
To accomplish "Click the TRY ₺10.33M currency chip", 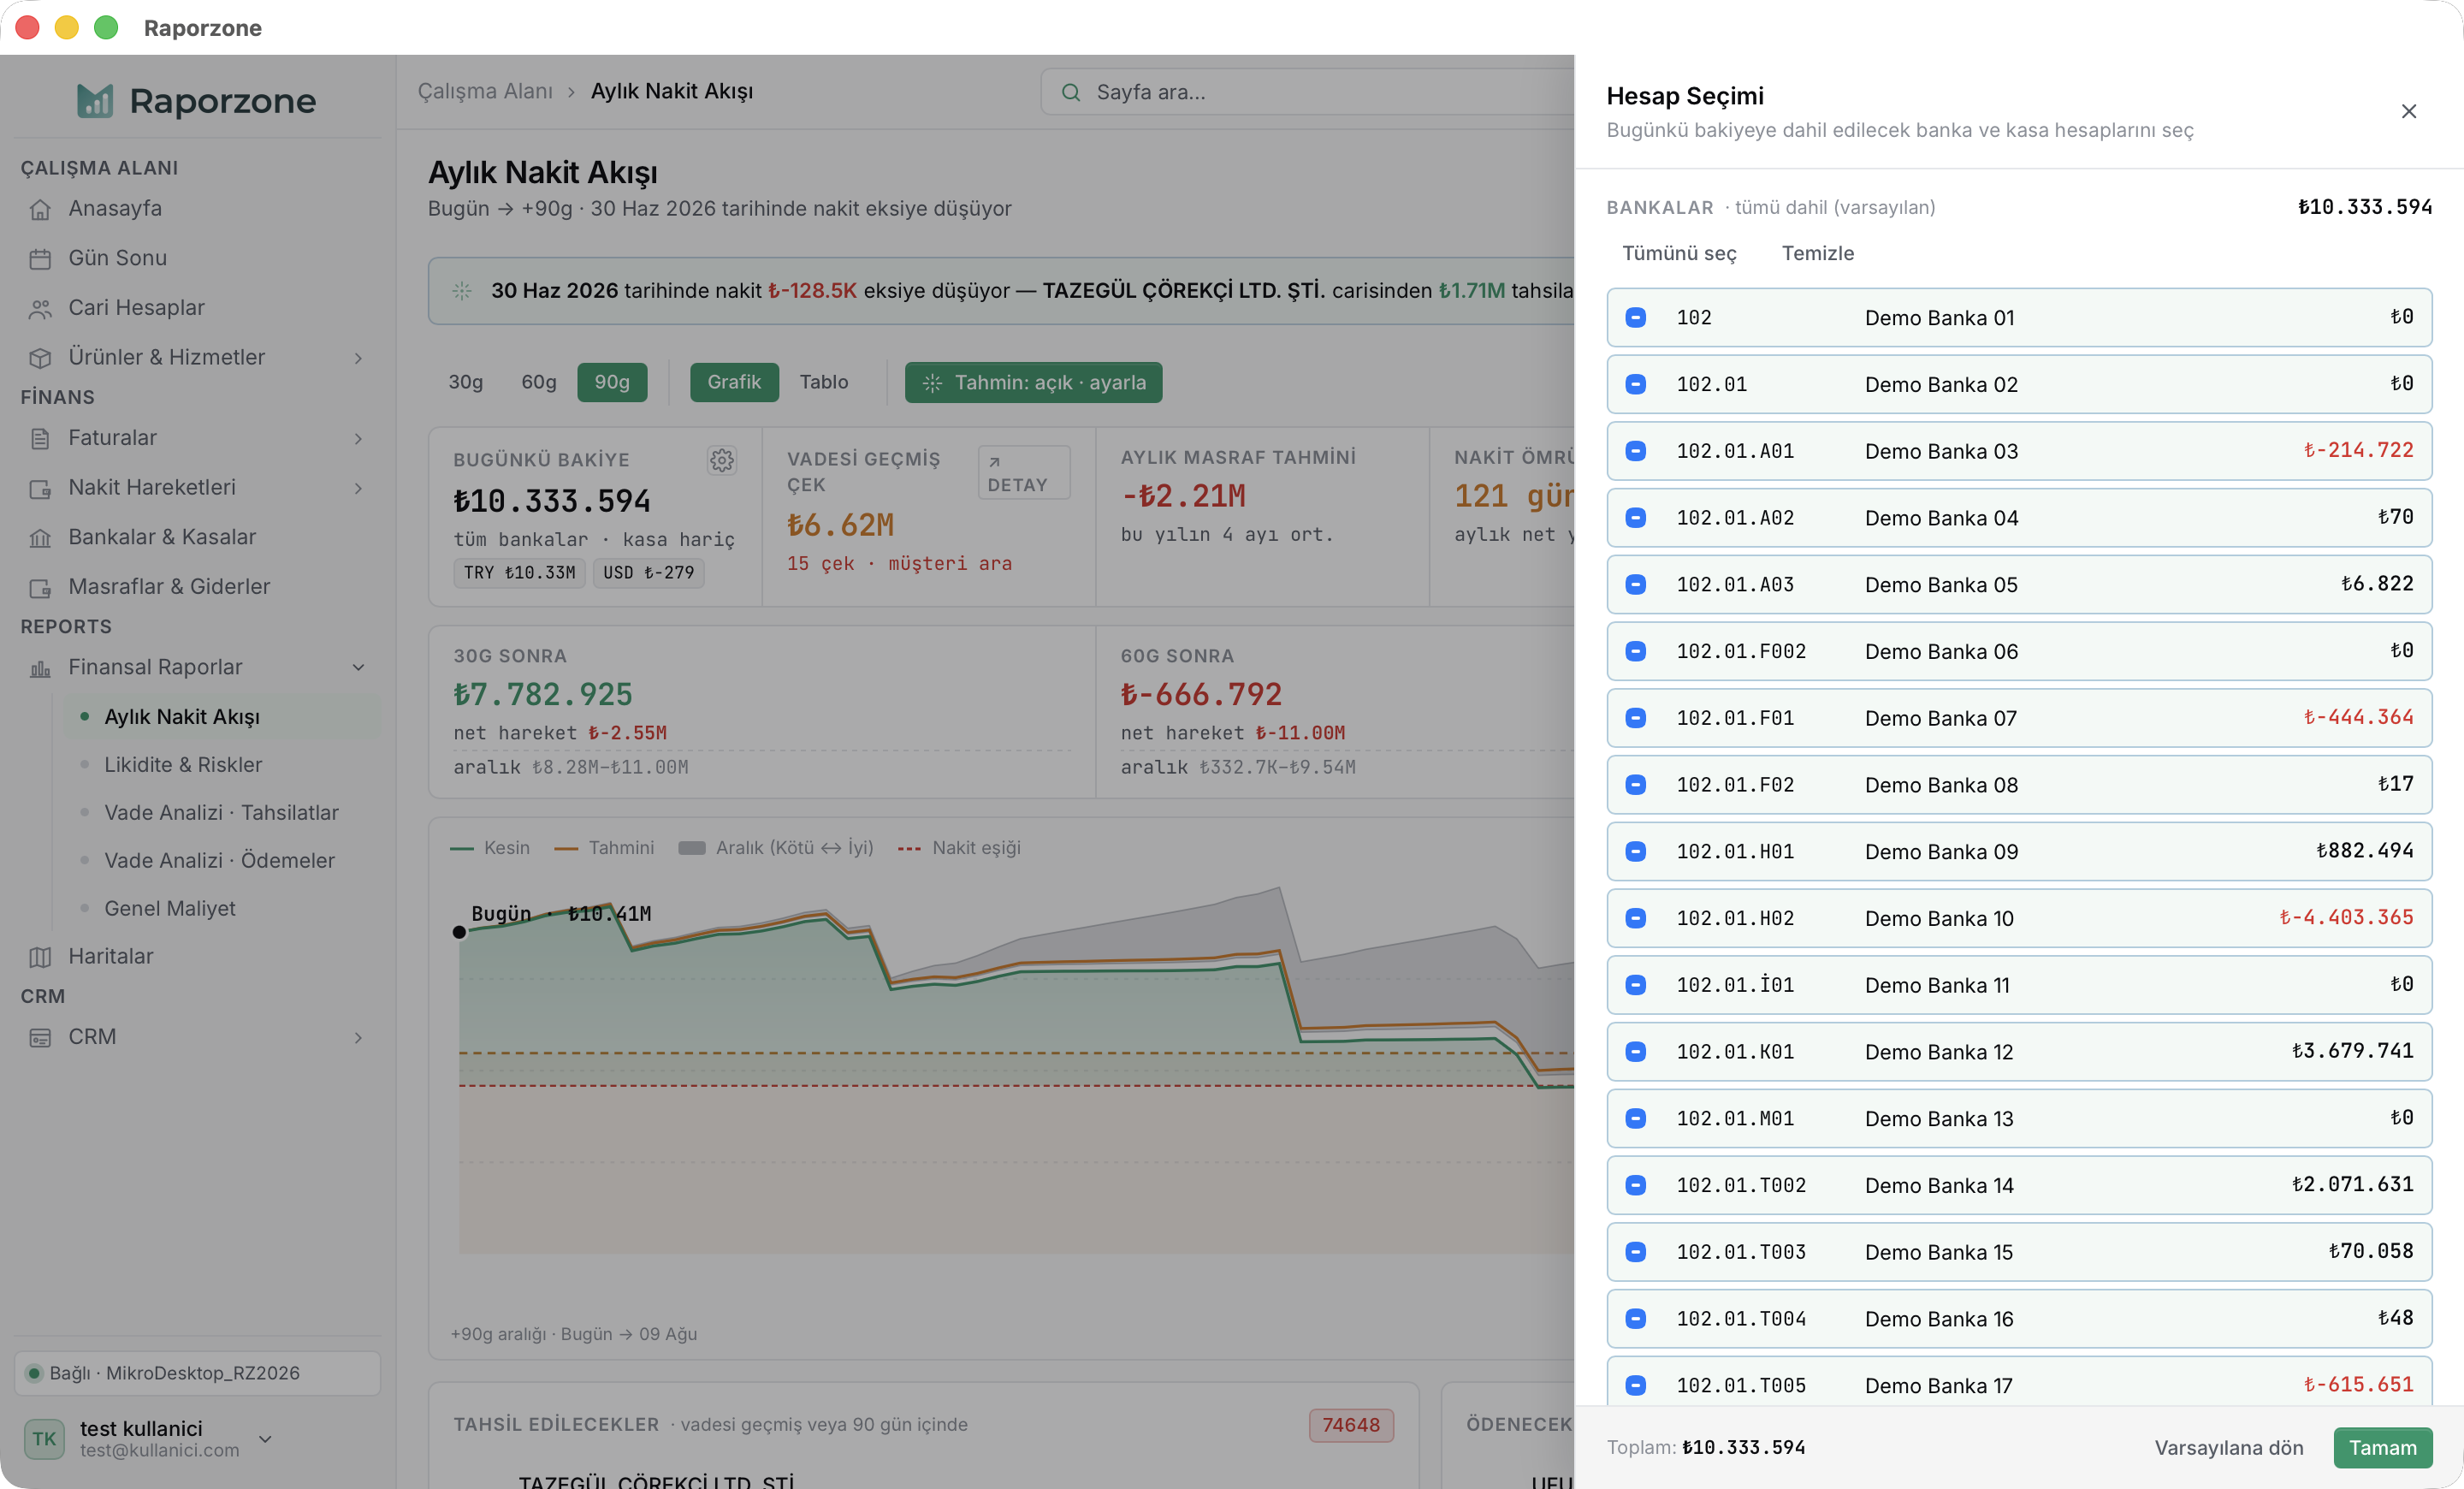I will point(519,573).
